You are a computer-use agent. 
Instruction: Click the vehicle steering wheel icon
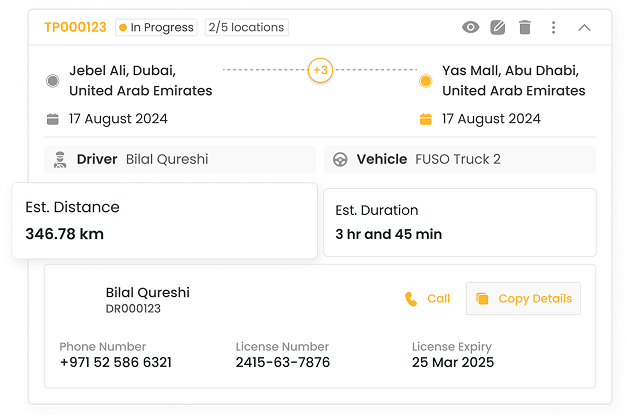click(x=340, y=159)
